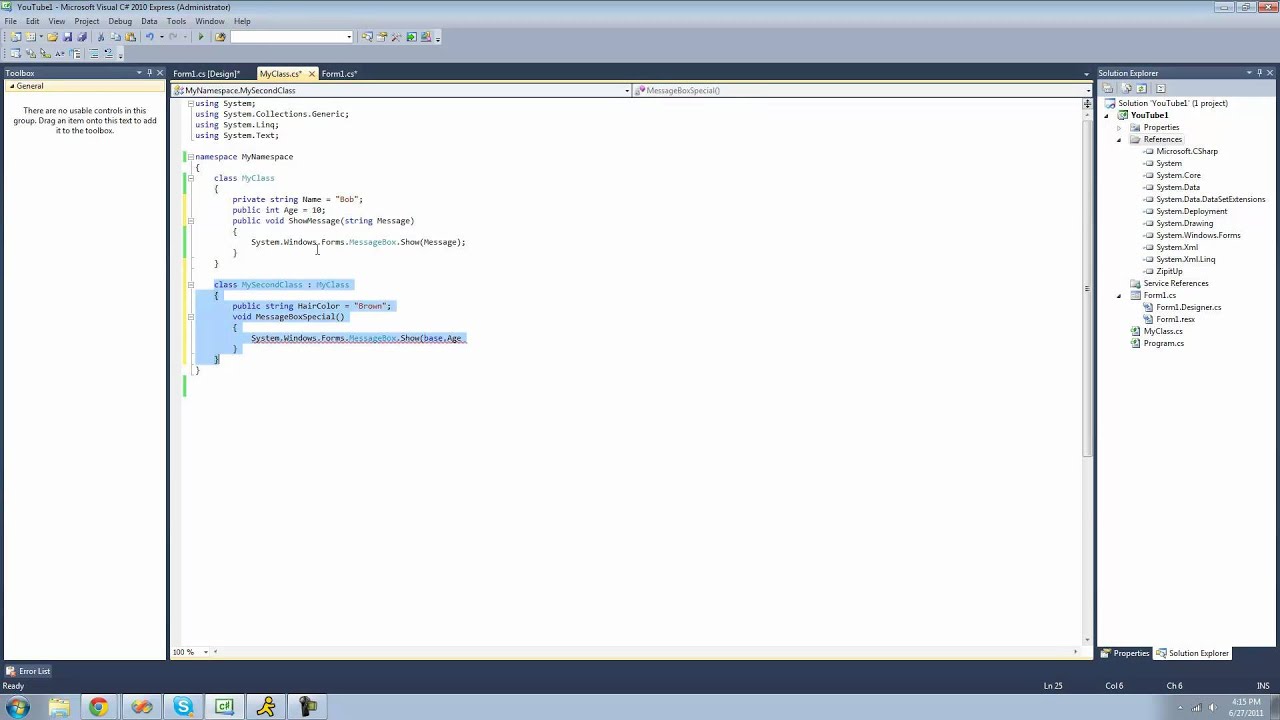Open the Windows Explorer taskbar icon

(x=58, y=707)
